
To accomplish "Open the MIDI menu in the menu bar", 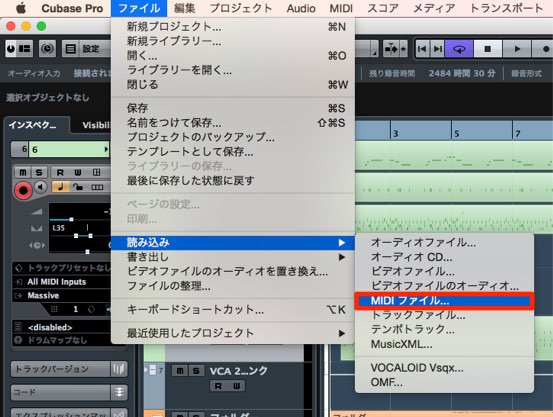I will 341,8.
